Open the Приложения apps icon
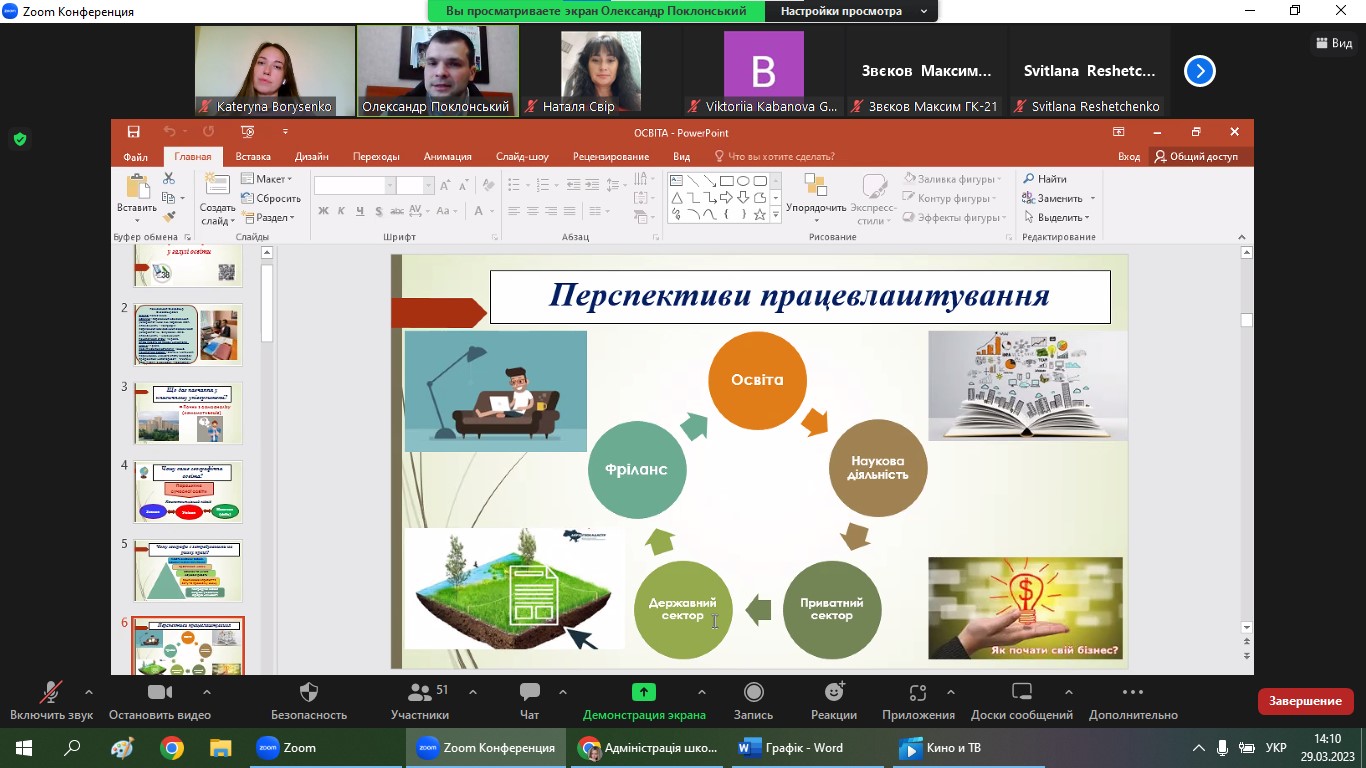This screenshot has height=768, width=1366. coord(918,693)
